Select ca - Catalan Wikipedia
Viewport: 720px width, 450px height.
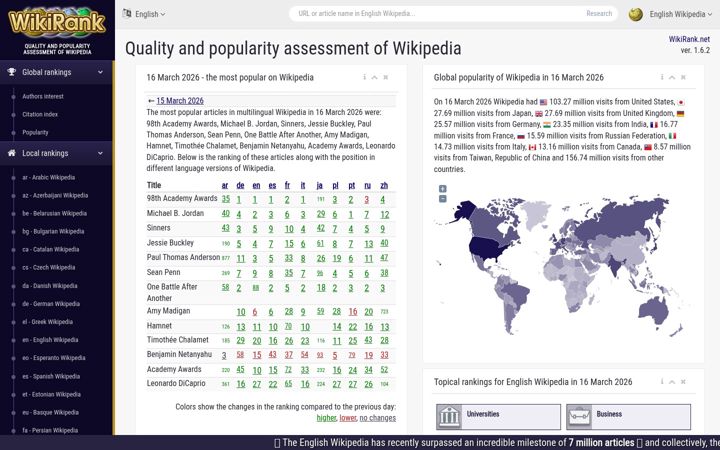pyautogui.click(x=51, y=249)
